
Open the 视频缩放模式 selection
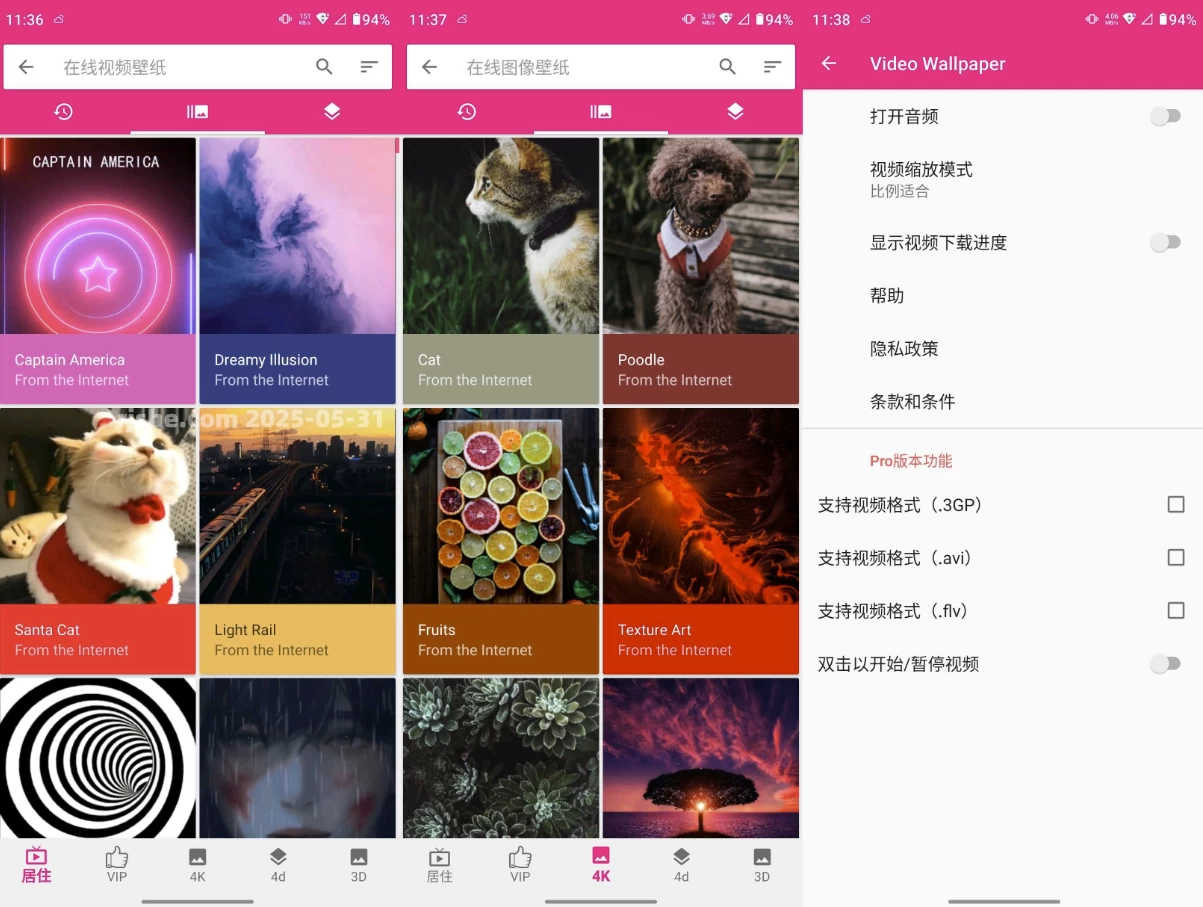[921, 179]
